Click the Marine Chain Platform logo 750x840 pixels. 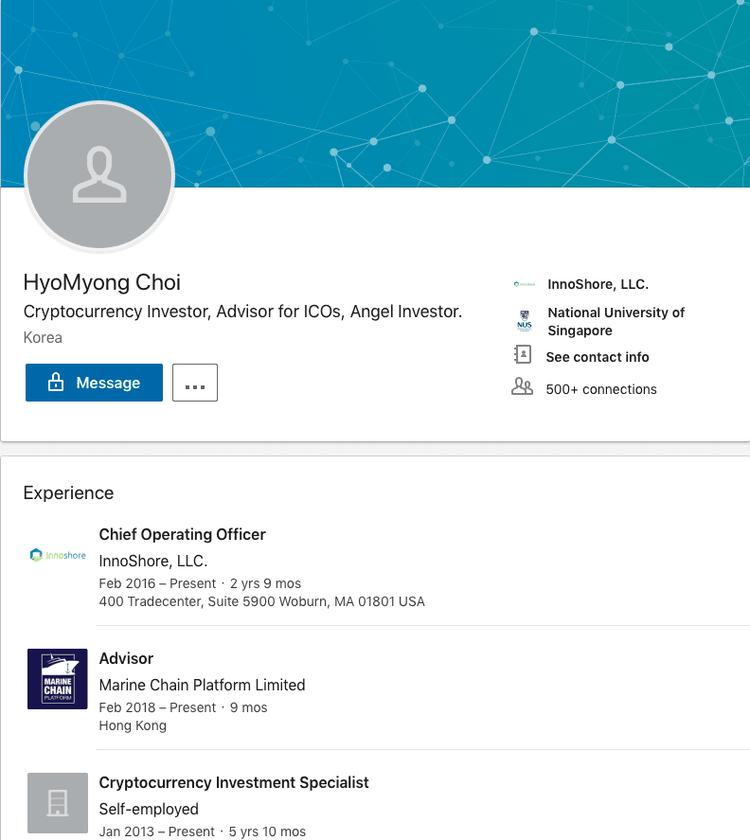[58, 679]
